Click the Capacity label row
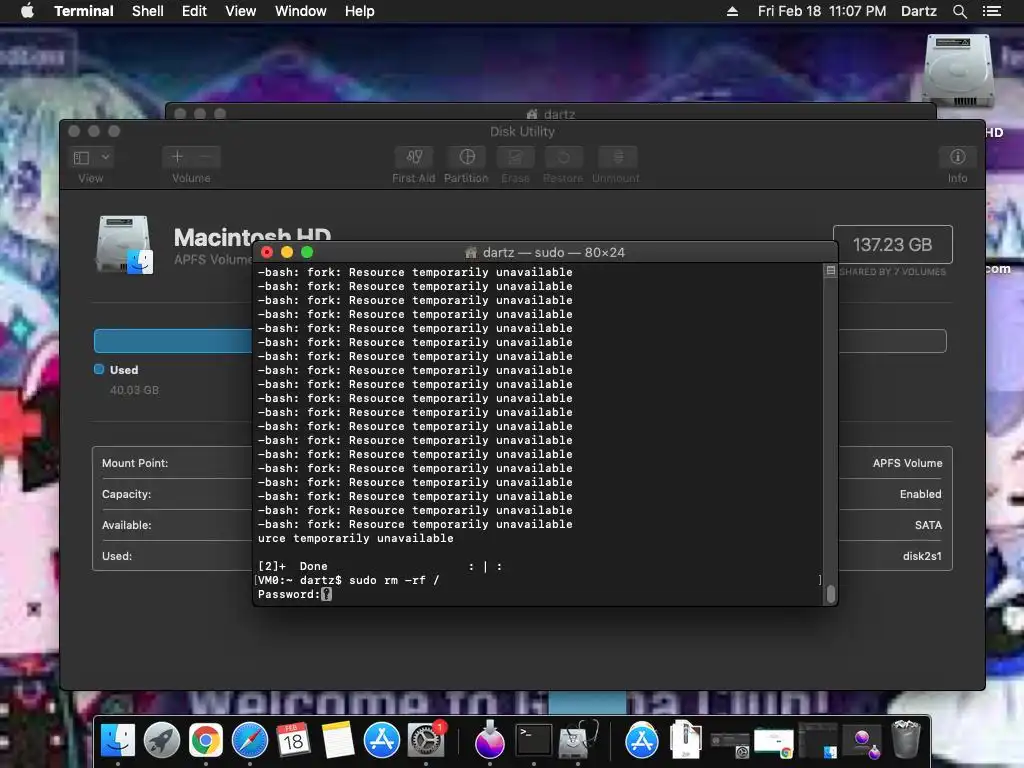 tap(126, 494)
